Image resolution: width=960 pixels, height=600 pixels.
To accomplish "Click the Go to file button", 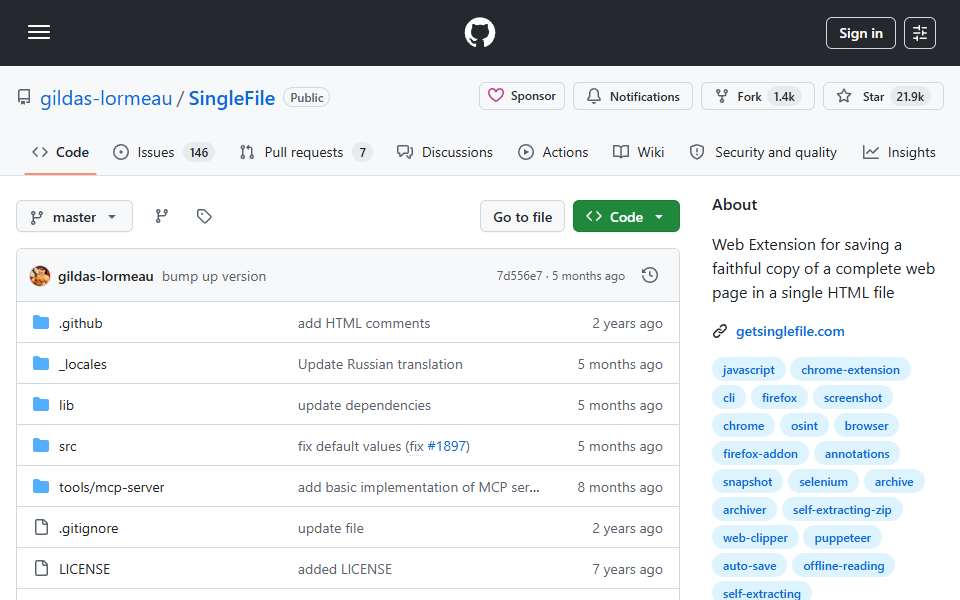I will coord(522,217).
